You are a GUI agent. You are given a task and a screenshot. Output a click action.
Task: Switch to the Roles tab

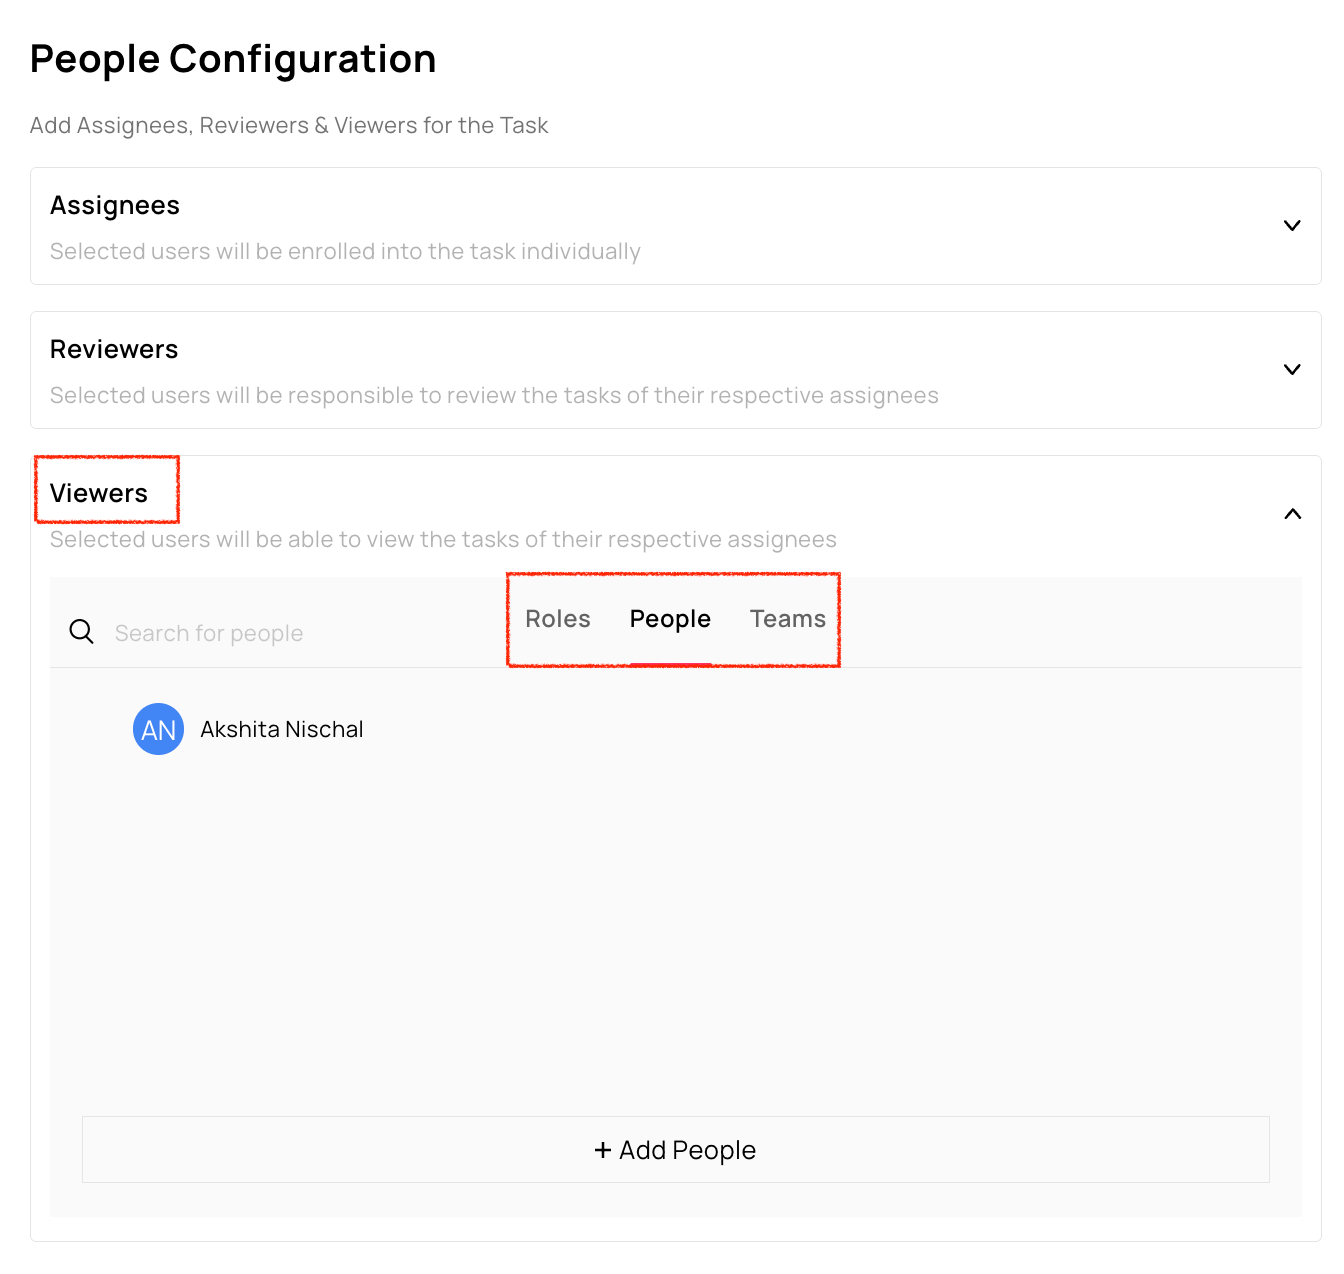pos(557,619)
